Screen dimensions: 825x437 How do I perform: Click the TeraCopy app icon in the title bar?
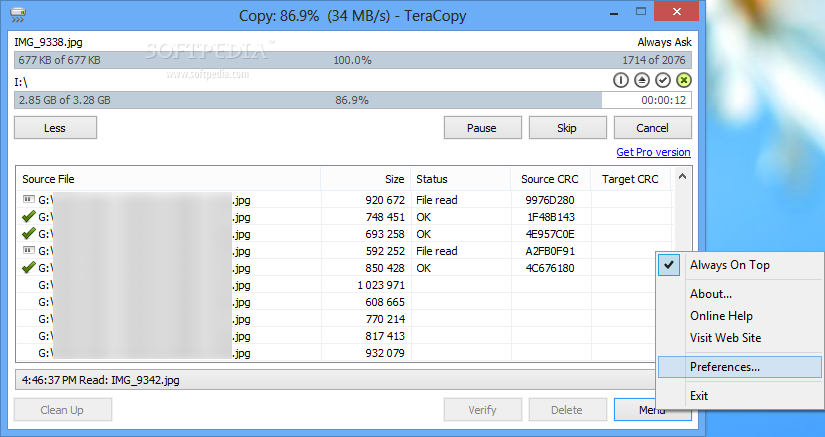click(18, 14)
